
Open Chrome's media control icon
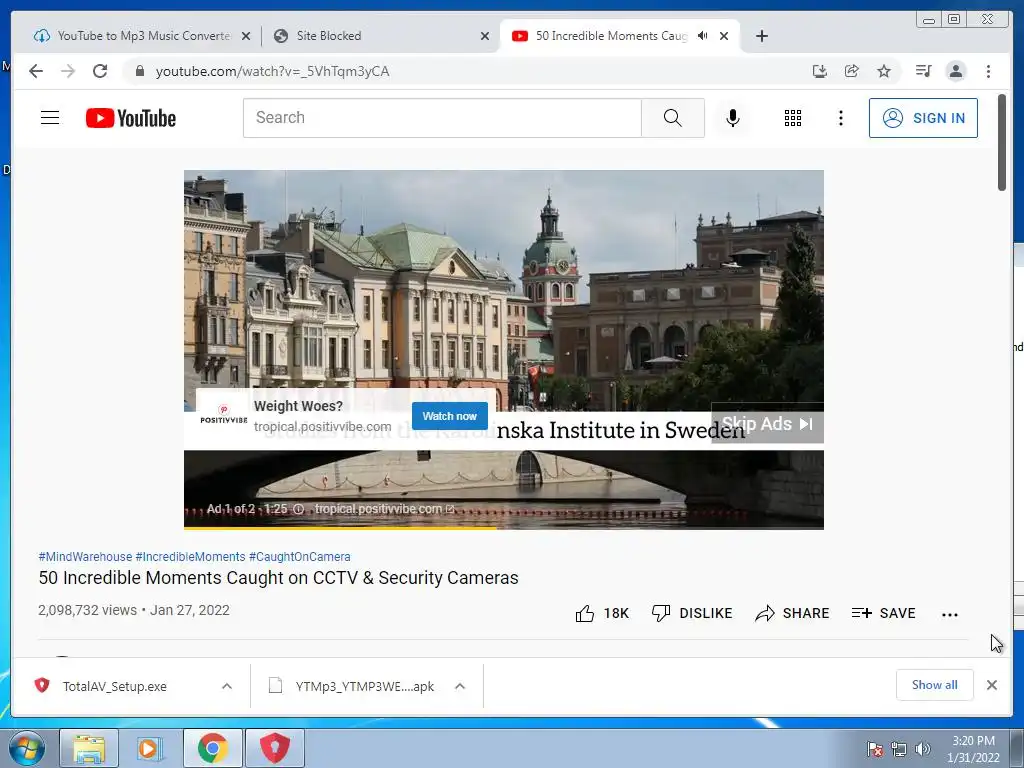click(x=923, y=71)
